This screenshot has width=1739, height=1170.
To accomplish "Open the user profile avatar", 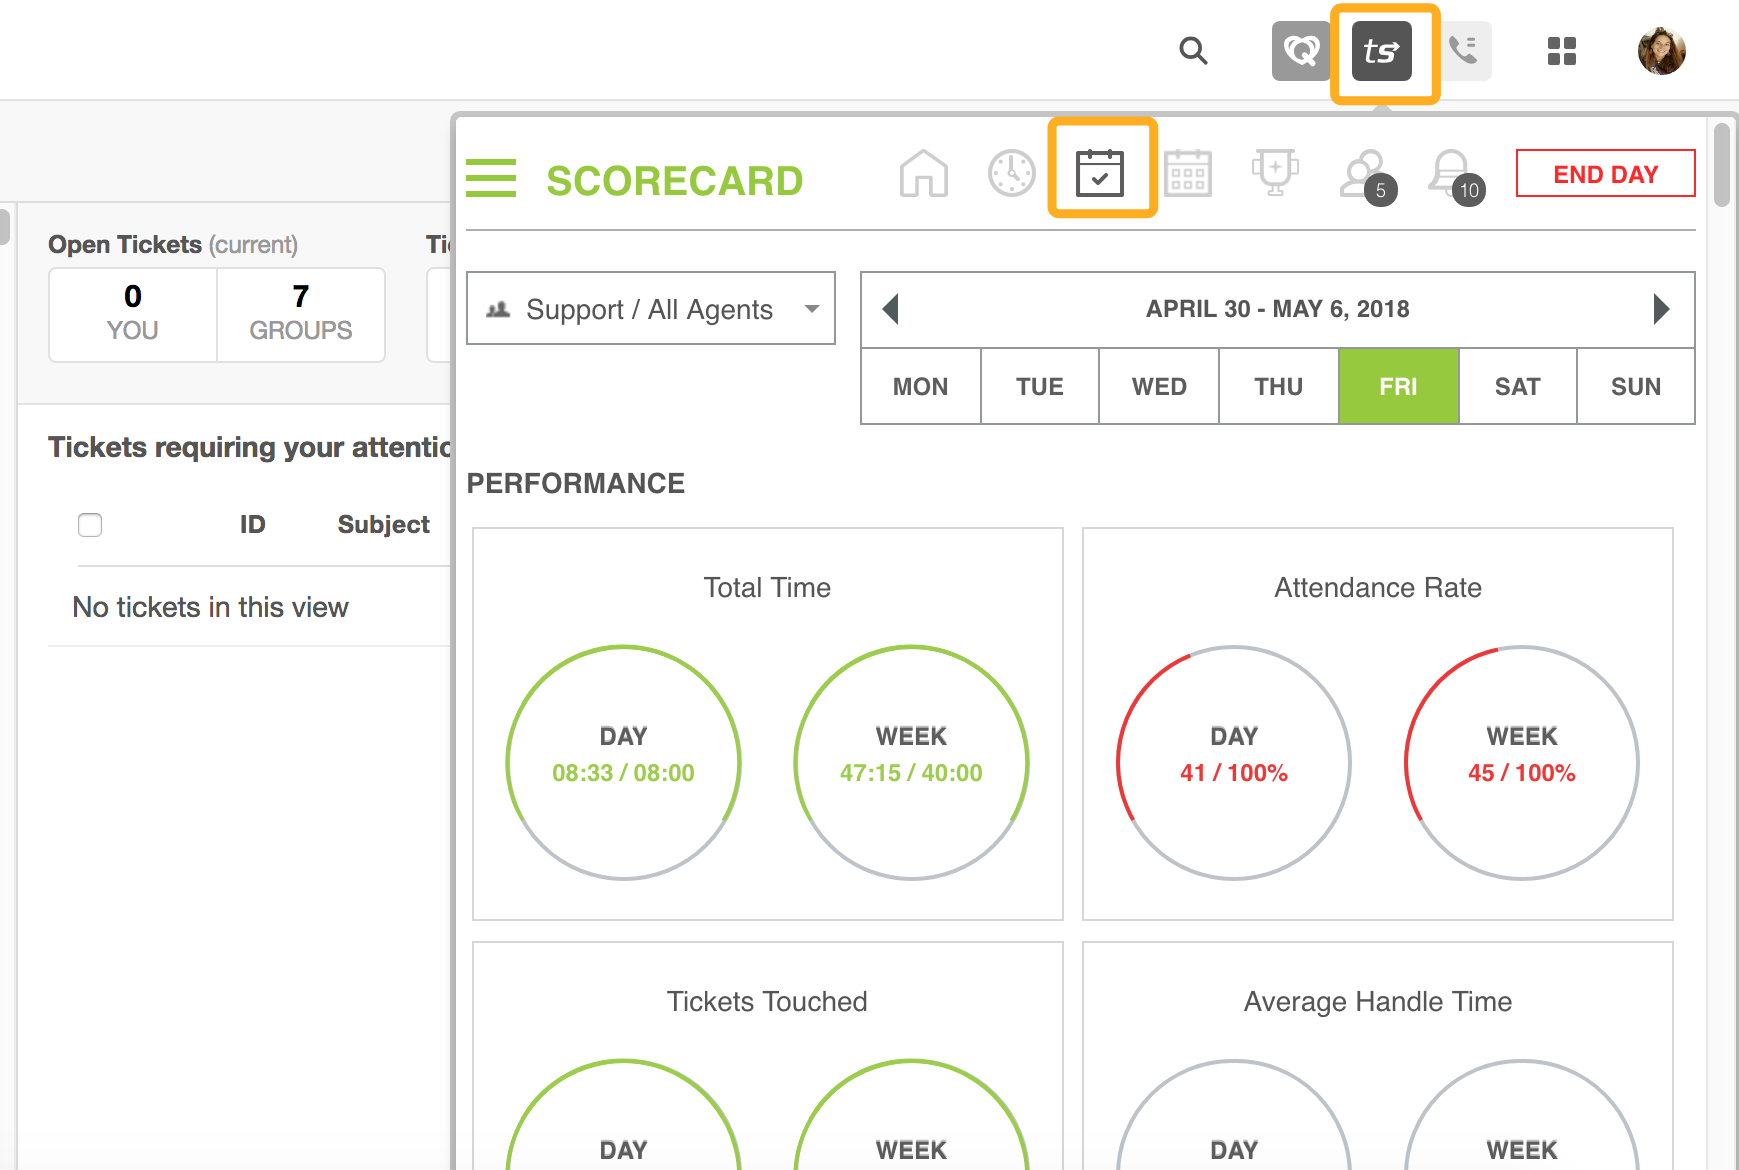I will click(1662, 51).
